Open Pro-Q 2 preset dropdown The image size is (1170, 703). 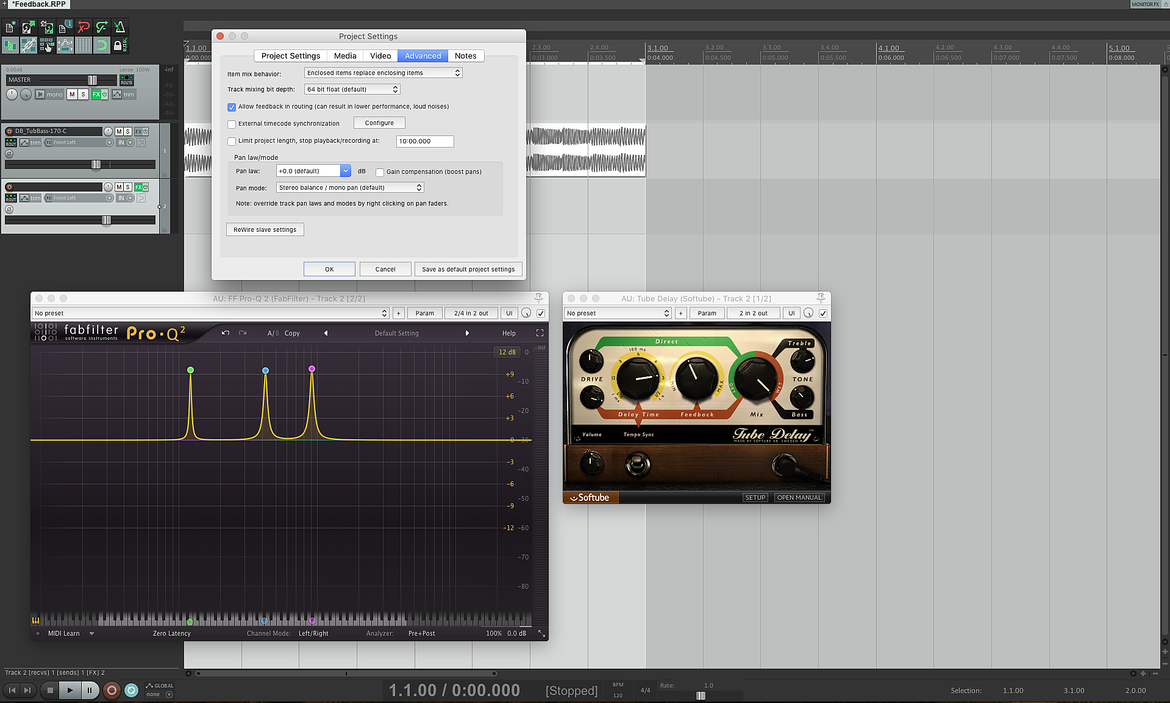coord(210,313)
